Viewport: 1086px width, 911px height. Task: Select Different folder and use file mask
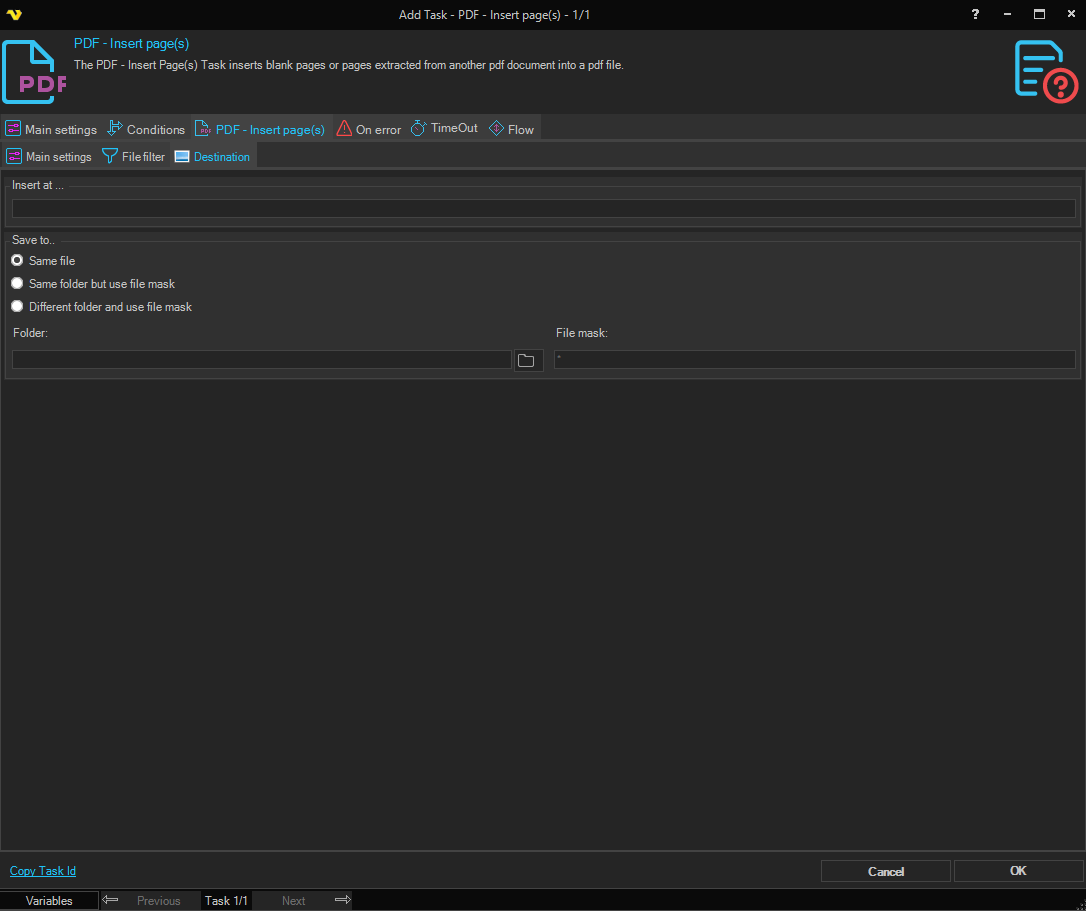(17, 307)
